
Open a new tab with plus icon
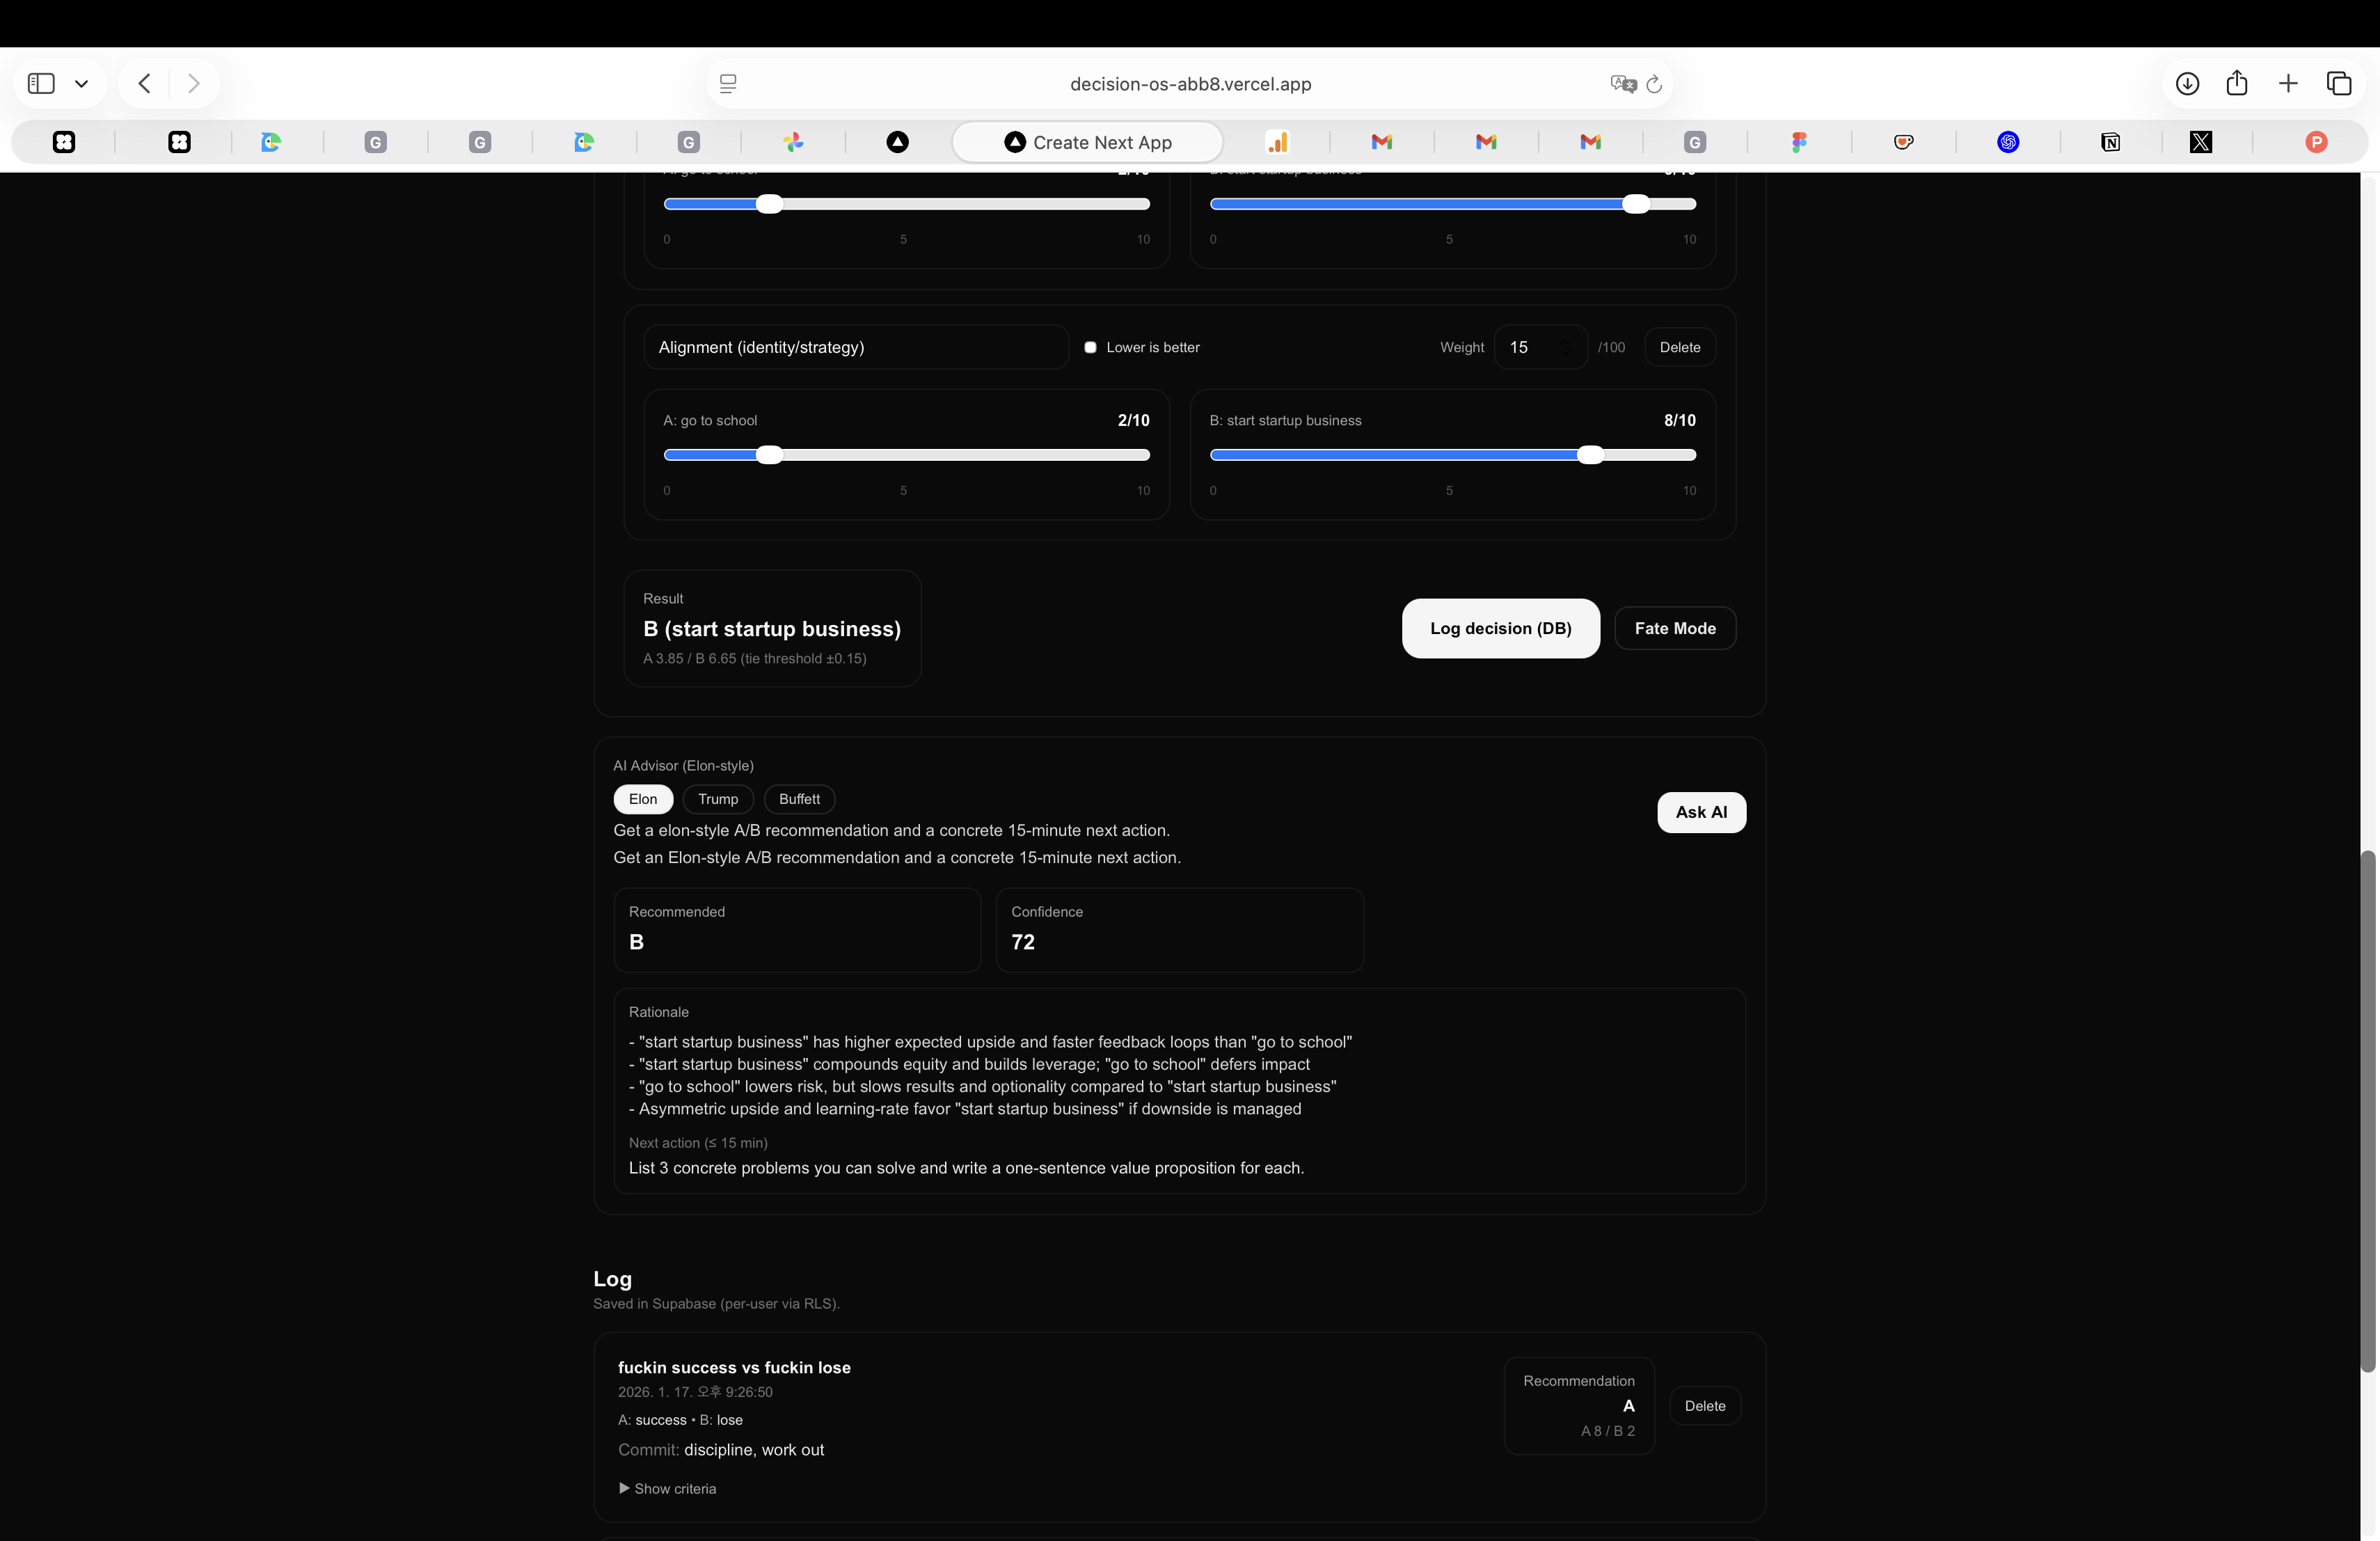(x=2288, y=83)
